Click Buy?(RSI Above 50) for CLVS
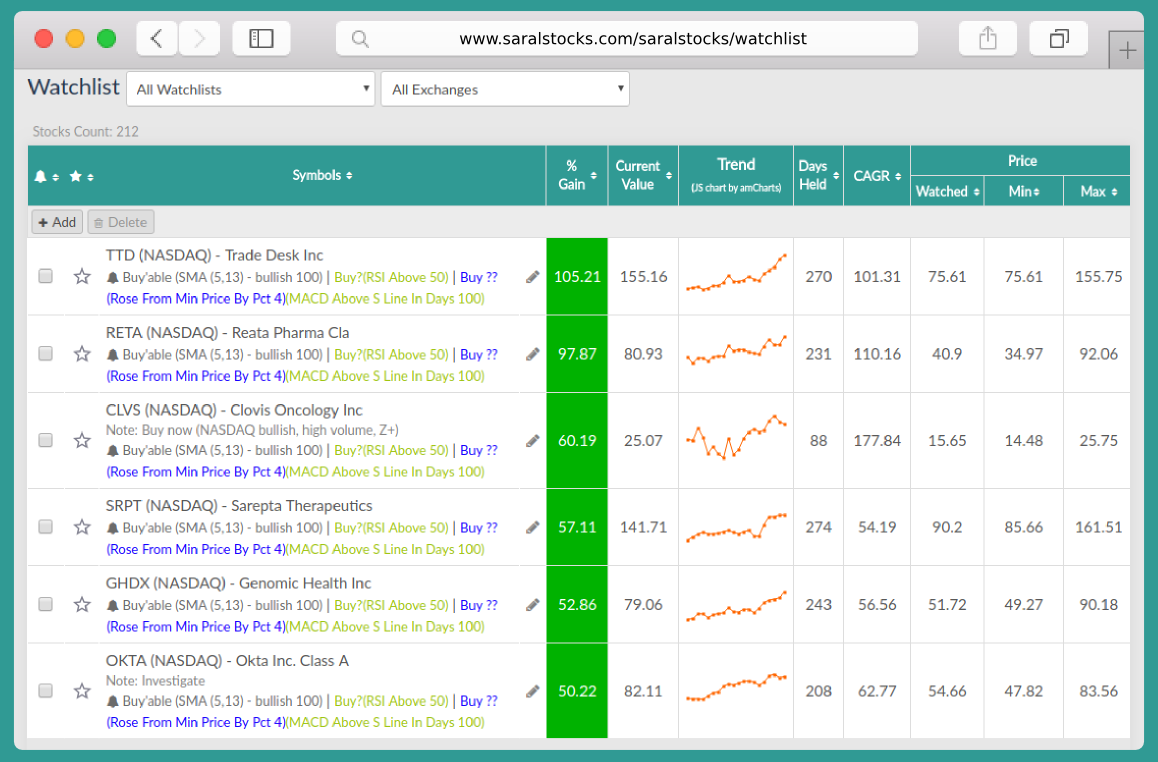The width and height of the screenshot is (1158, 762). (391, 450)
